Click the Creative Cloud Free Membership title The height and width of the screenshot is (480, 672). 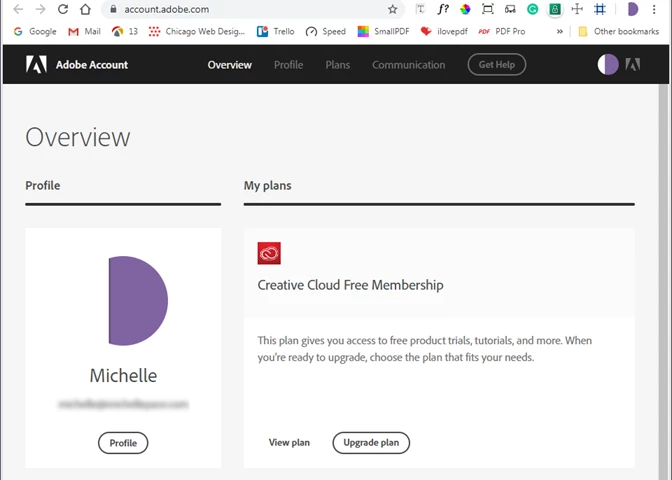[351, 285]
